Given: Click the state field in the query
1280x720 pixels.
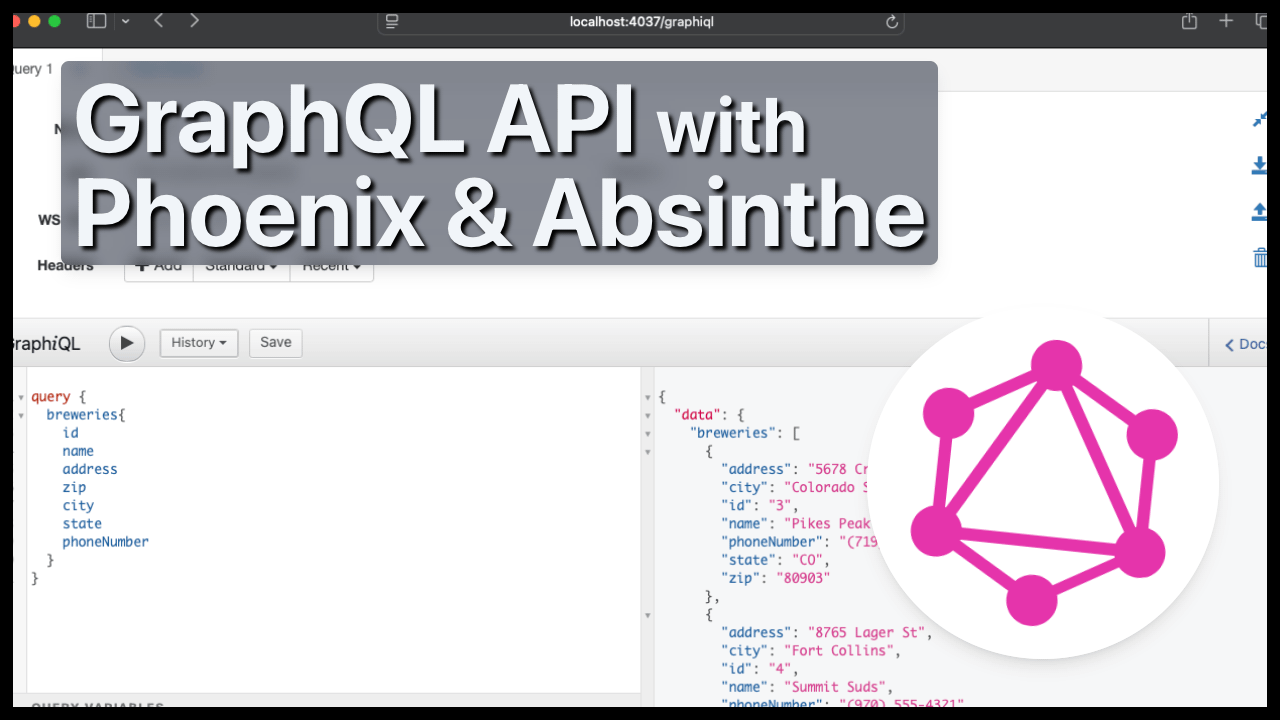Looking at the screenshot, I should (x=82, y=523).
